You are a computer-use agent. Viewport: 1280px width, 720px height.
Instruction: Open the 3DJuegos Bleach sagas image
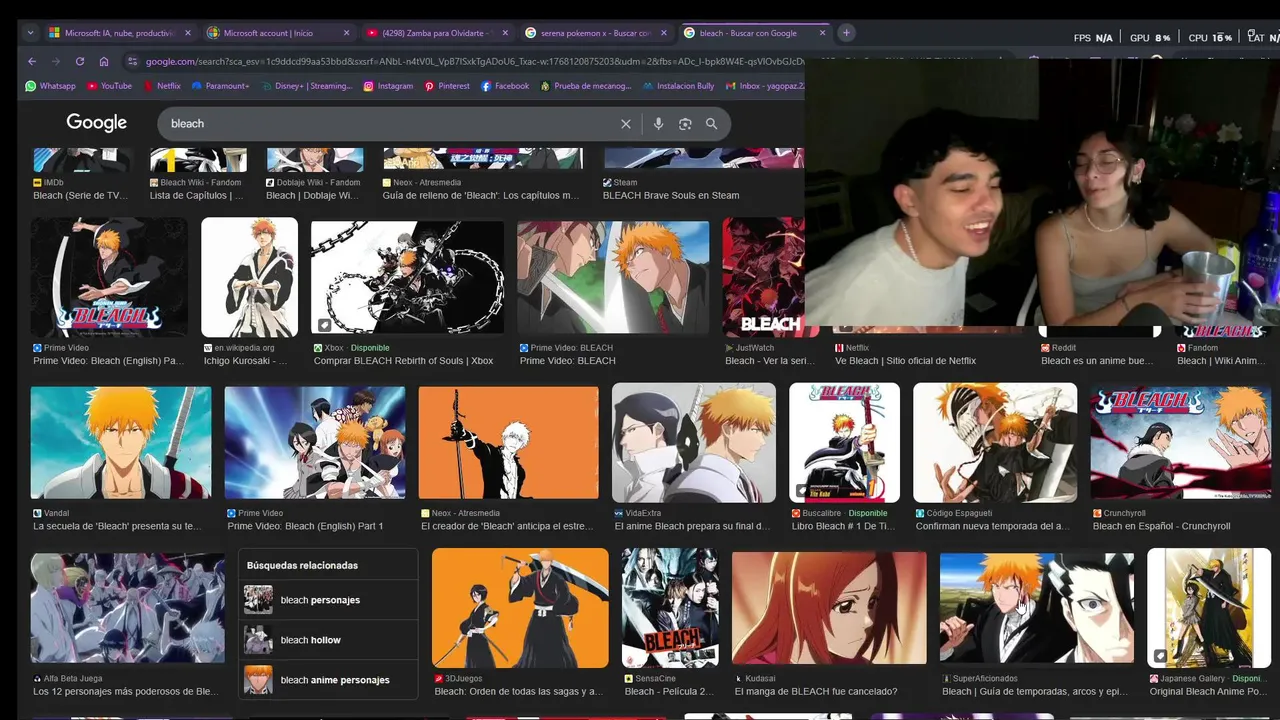520,607
